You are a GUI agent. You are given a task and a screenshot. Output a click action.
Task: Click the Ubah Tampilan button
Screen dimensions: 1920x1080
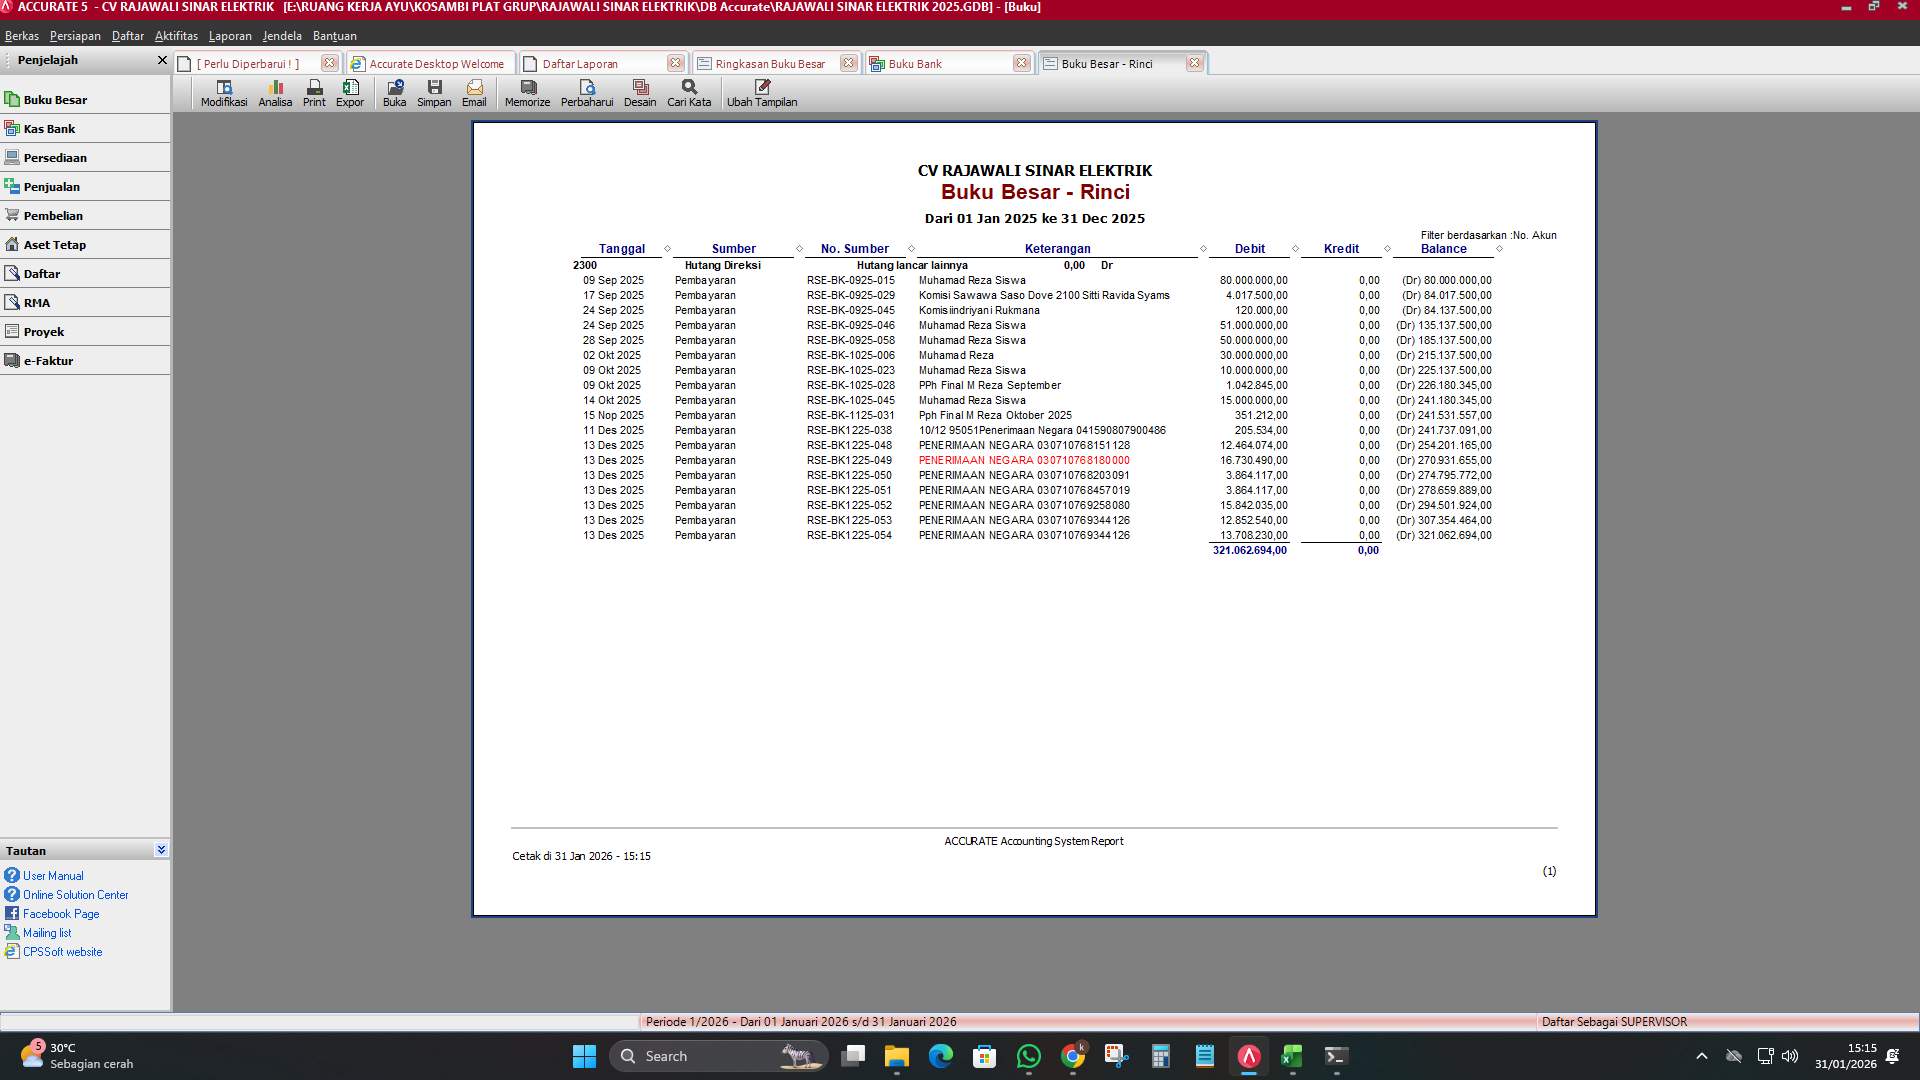click(x=763, y=93)
